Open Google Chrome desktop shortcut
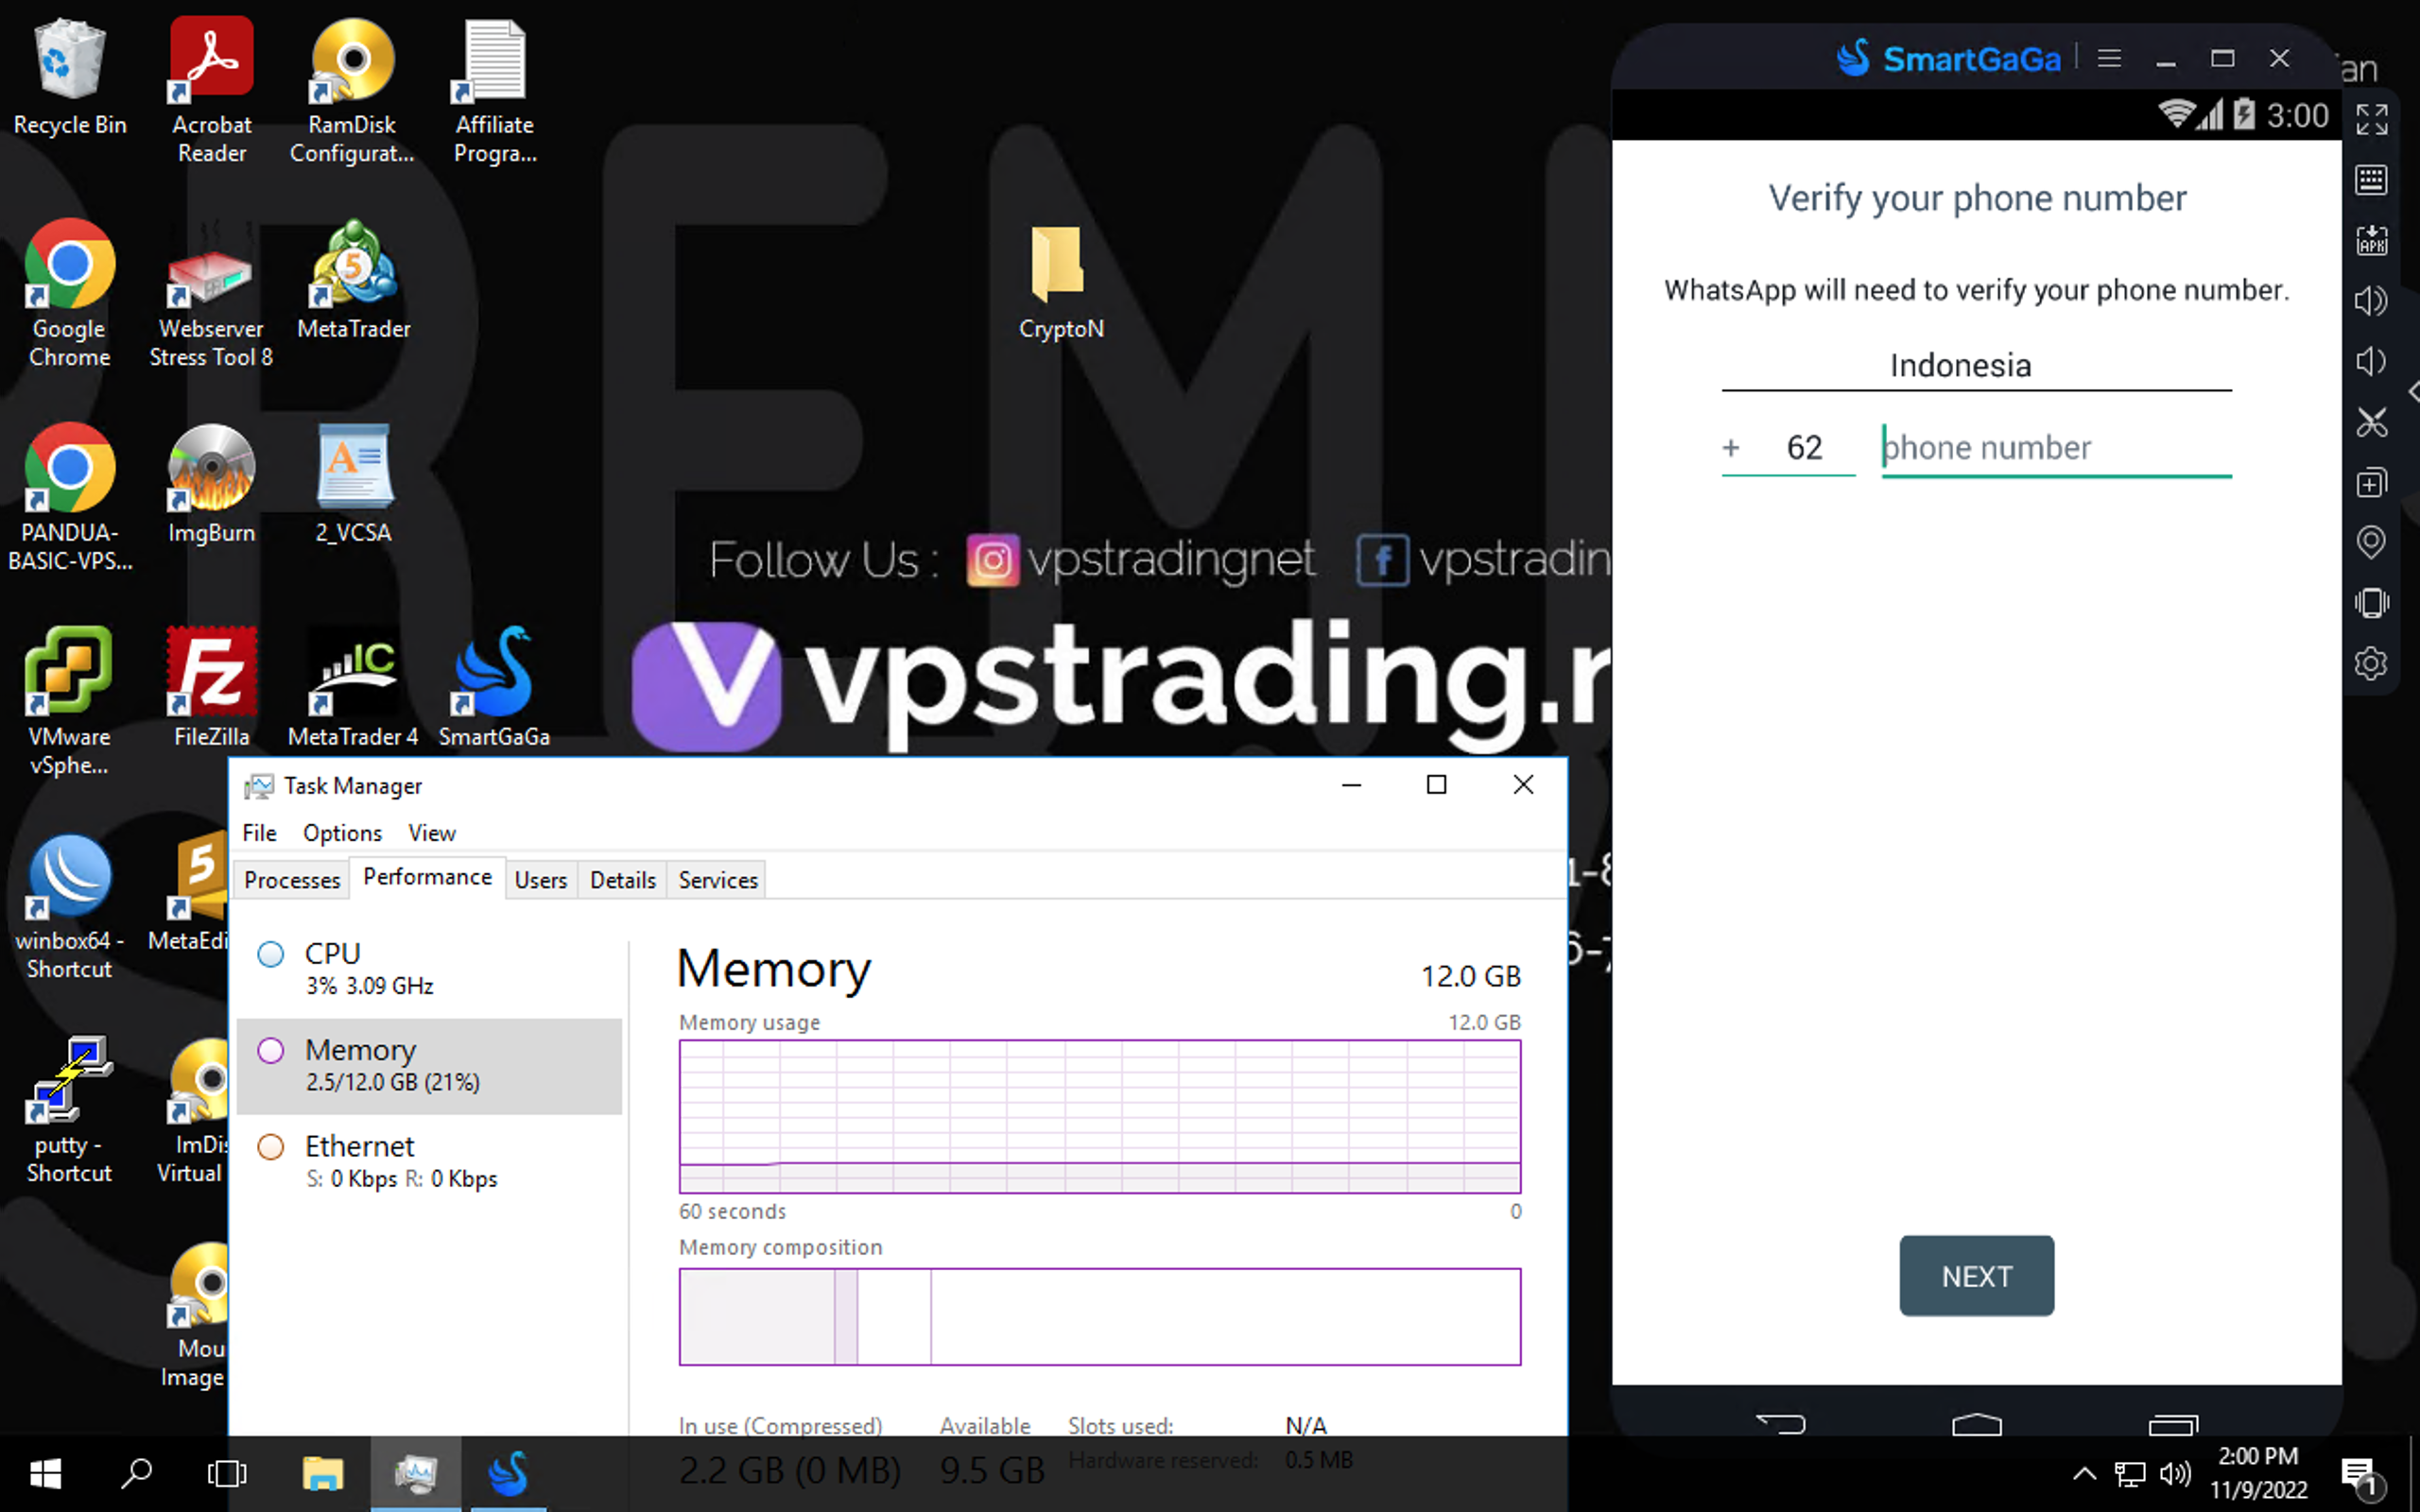 tap(70, 294)
